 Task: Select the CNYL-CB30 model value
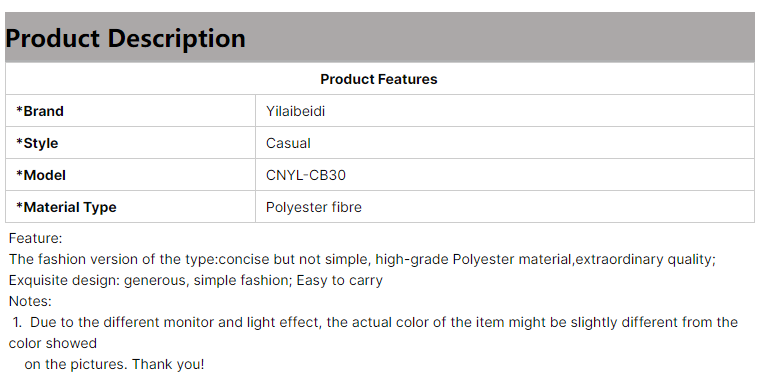(306, 175)
